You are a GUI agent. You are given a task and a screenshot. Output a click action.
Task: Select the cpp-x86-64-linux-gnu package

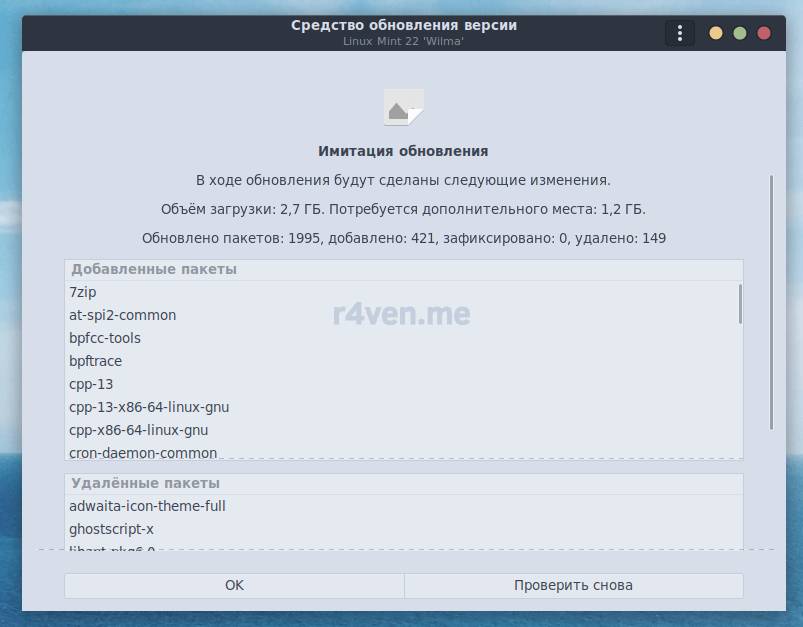point(138,430)
